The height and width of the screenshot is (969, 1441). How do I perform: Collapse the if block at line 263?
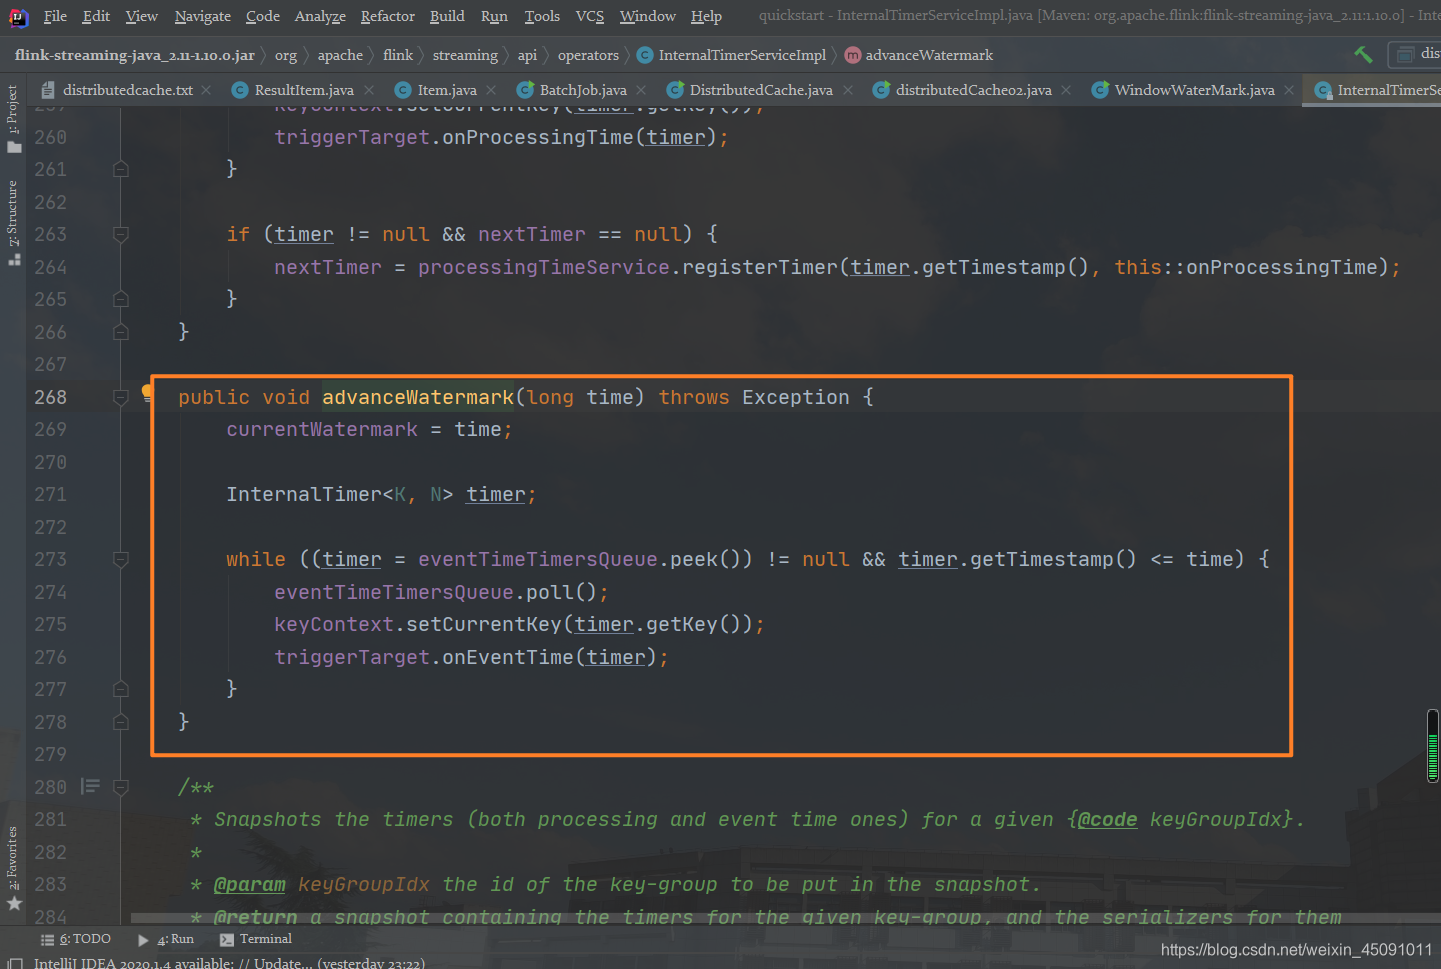click(121, 235)
